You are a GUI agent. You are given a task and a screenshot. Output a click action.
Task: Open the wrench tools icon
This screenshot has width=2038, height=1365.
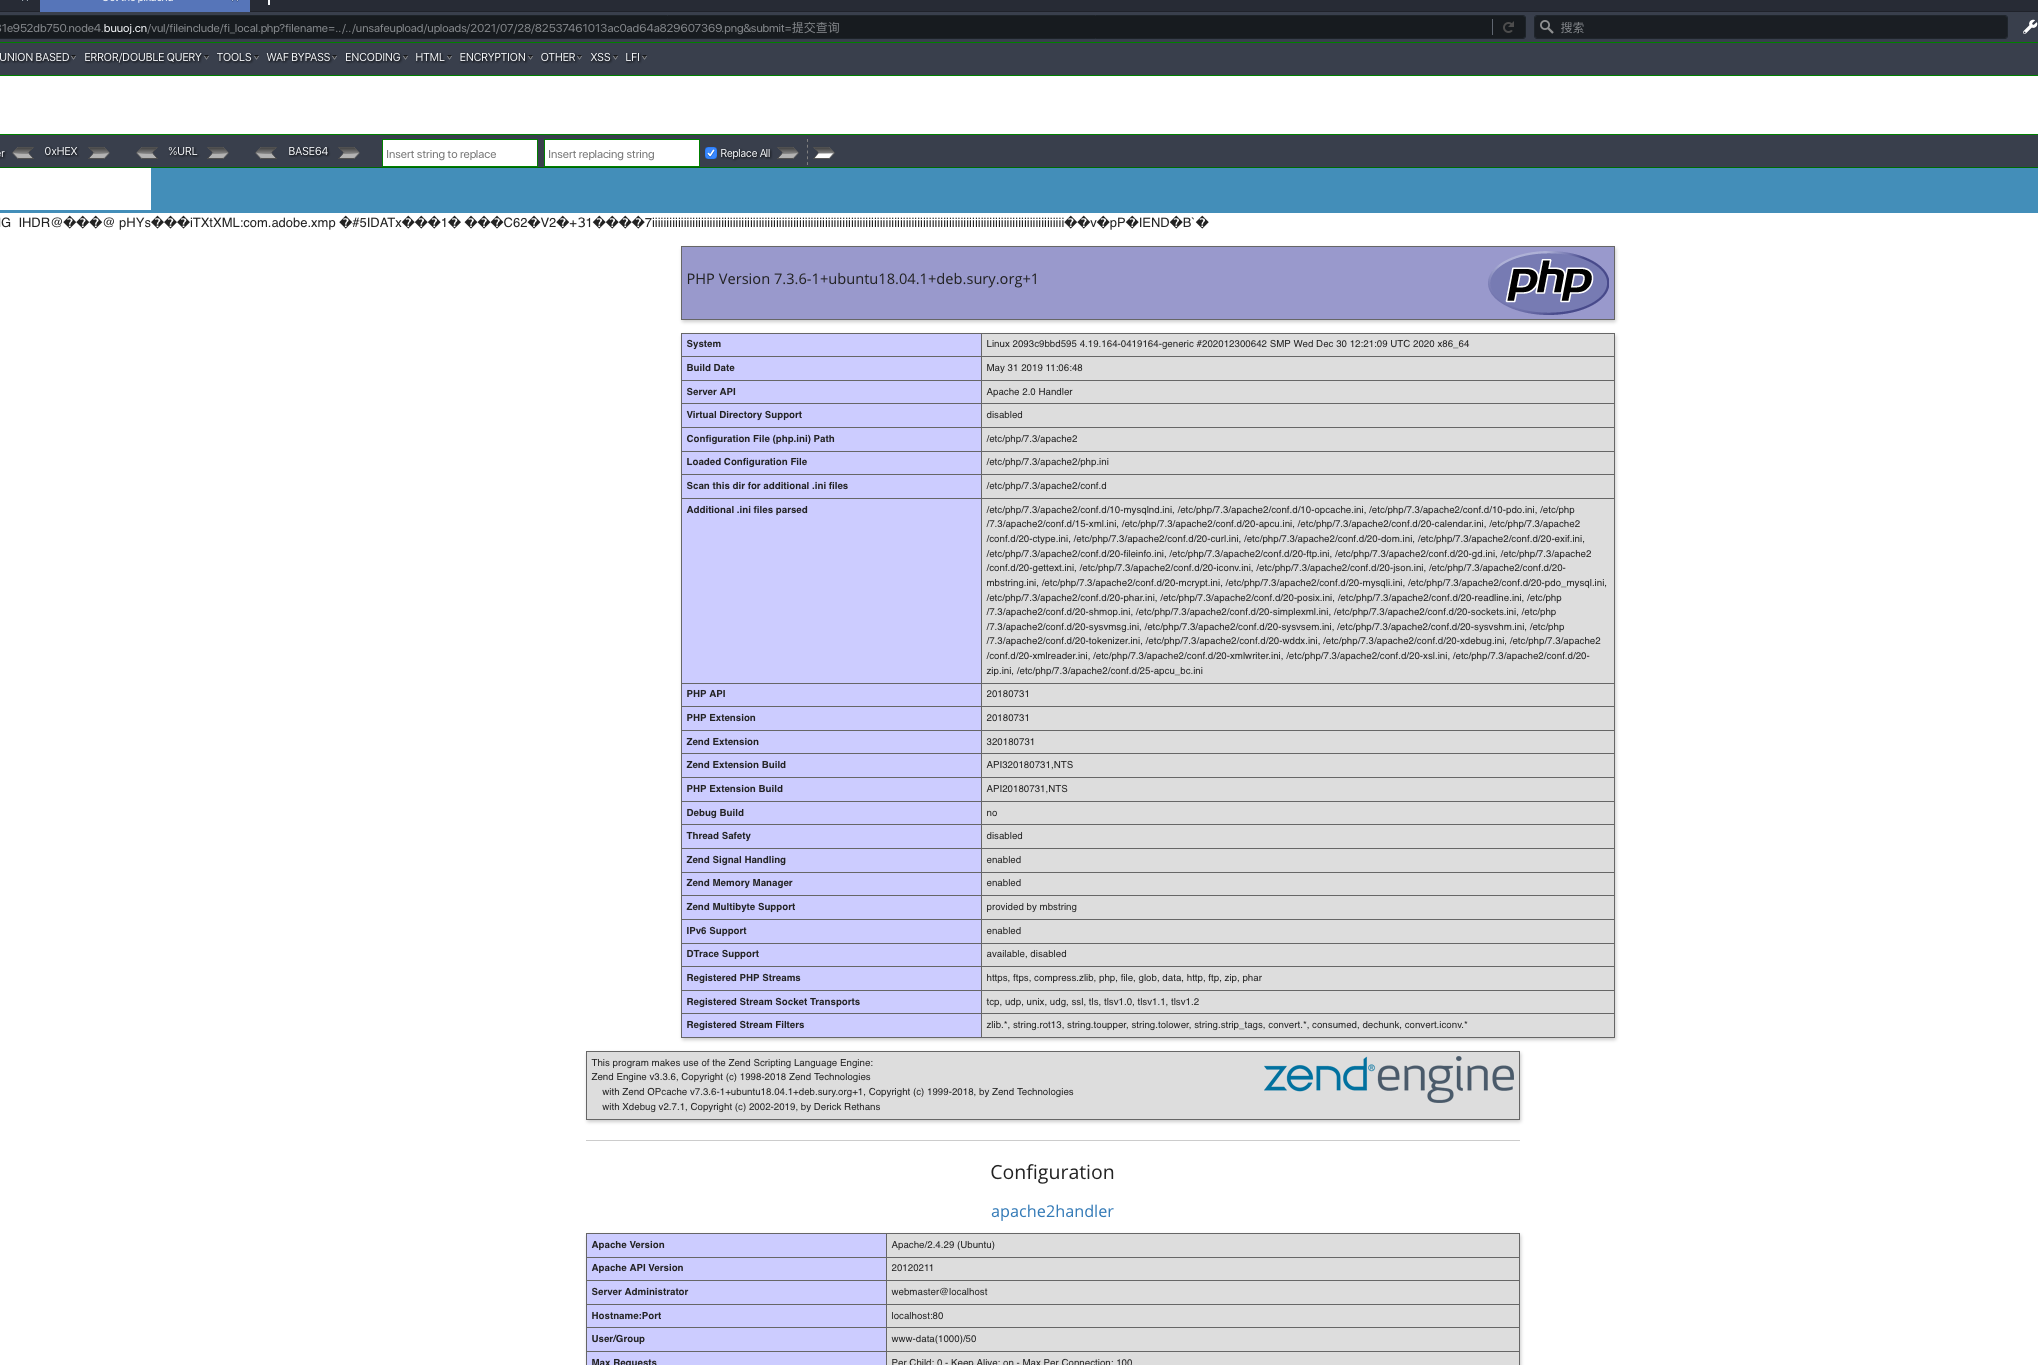[2029, 27]
